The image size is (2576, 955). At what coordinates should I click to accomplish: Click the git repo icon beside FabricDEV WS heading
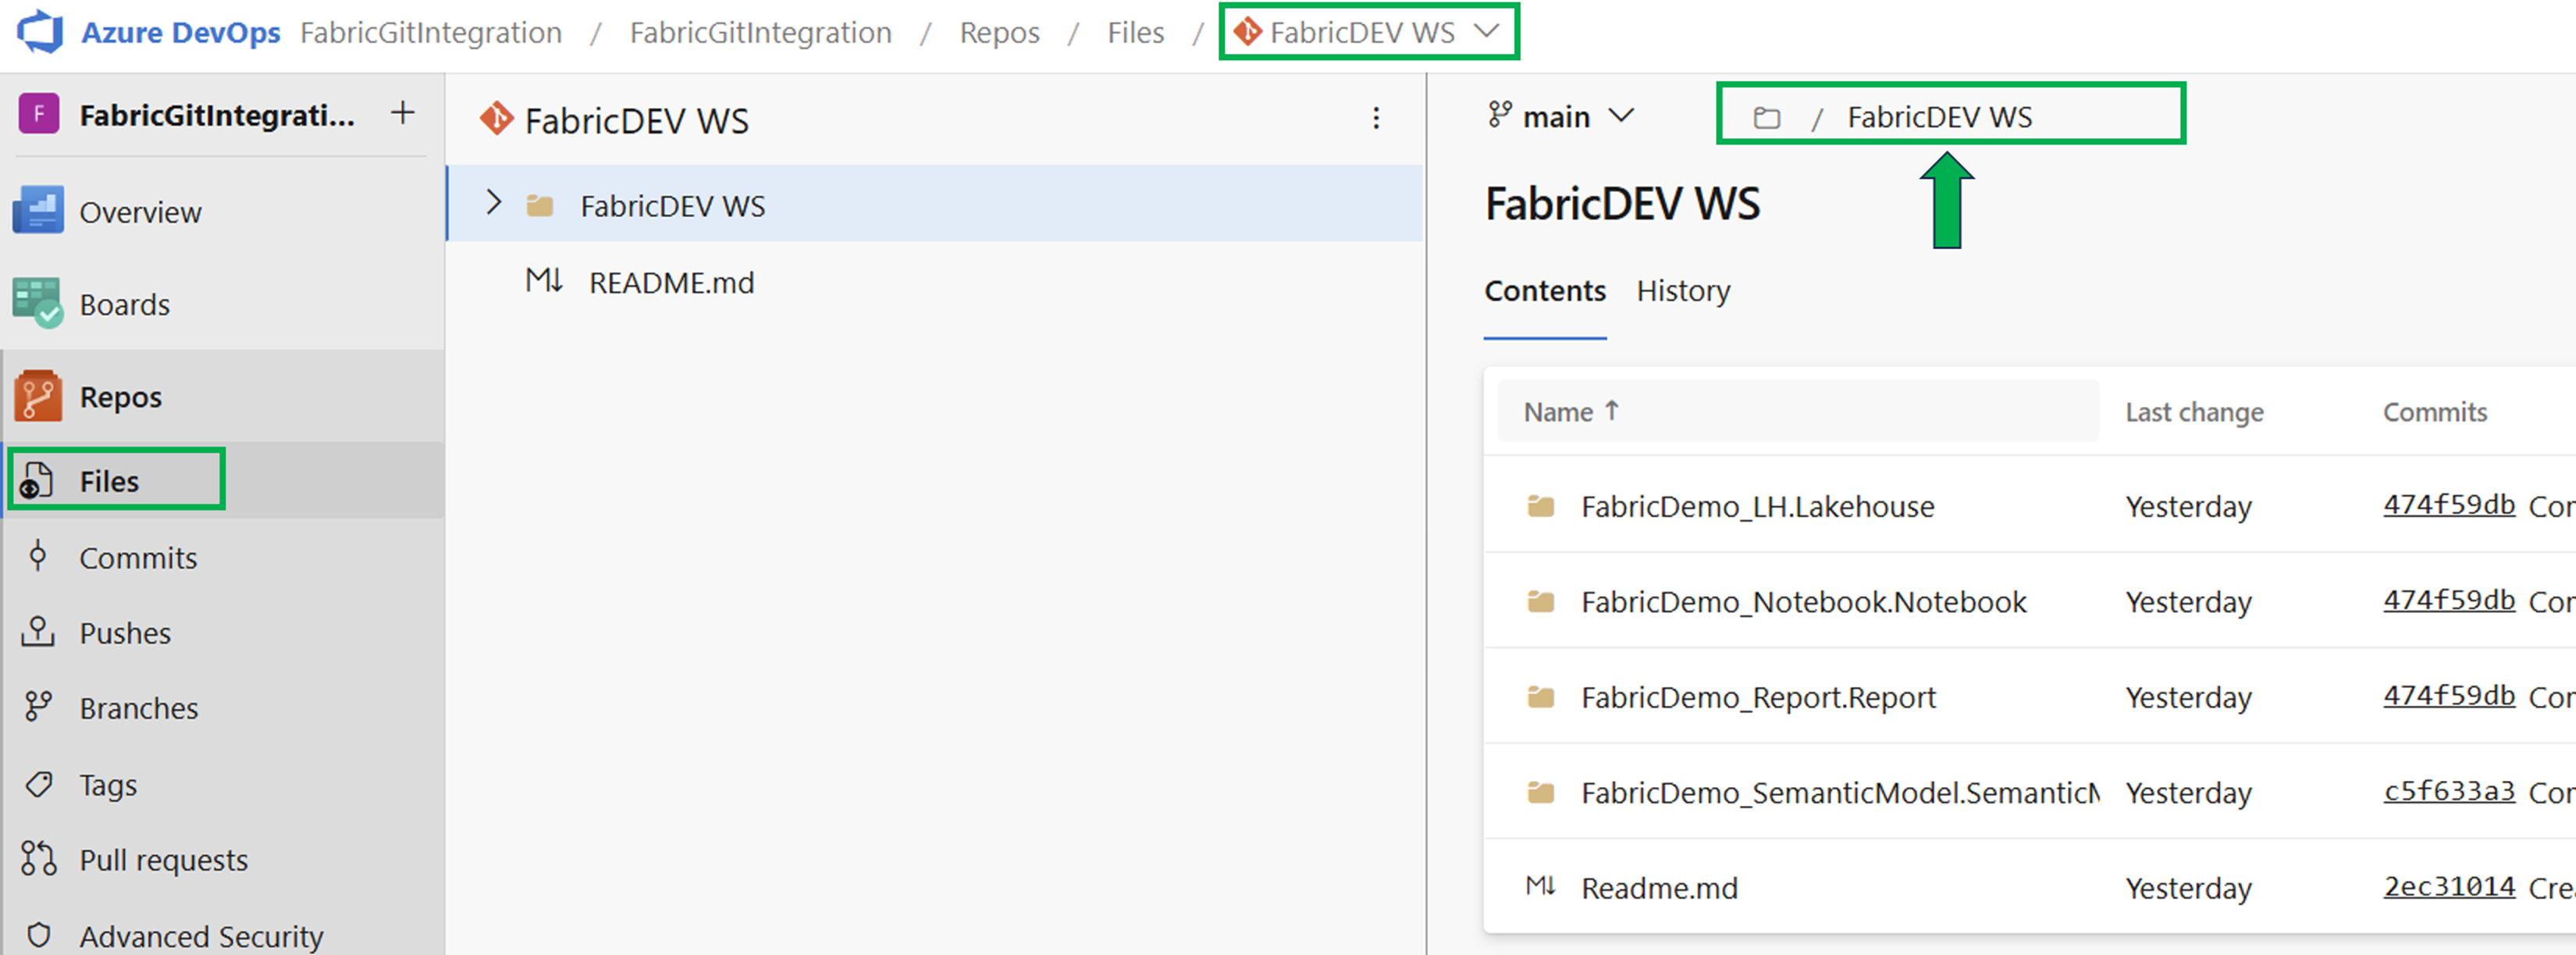pos(496,119)
